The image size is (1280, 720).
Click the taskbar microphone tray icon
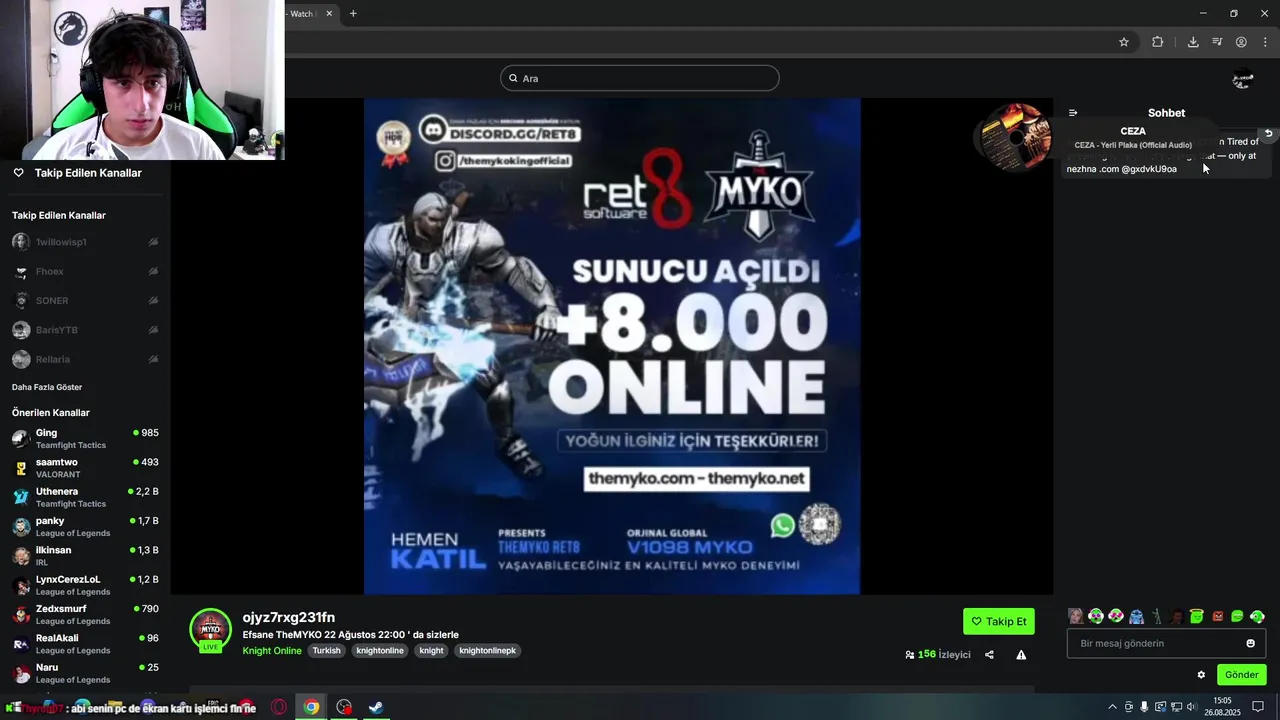click(1144, 707)
